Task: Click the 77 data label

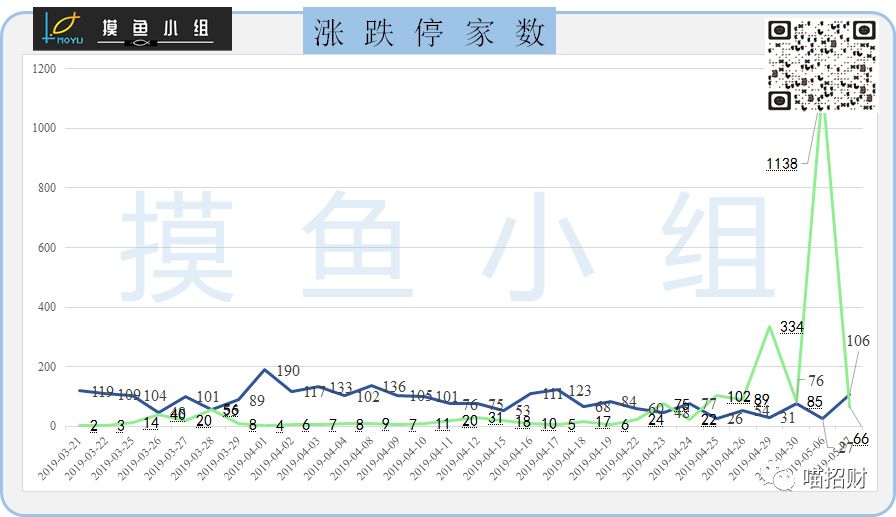Action: (709, 404)
